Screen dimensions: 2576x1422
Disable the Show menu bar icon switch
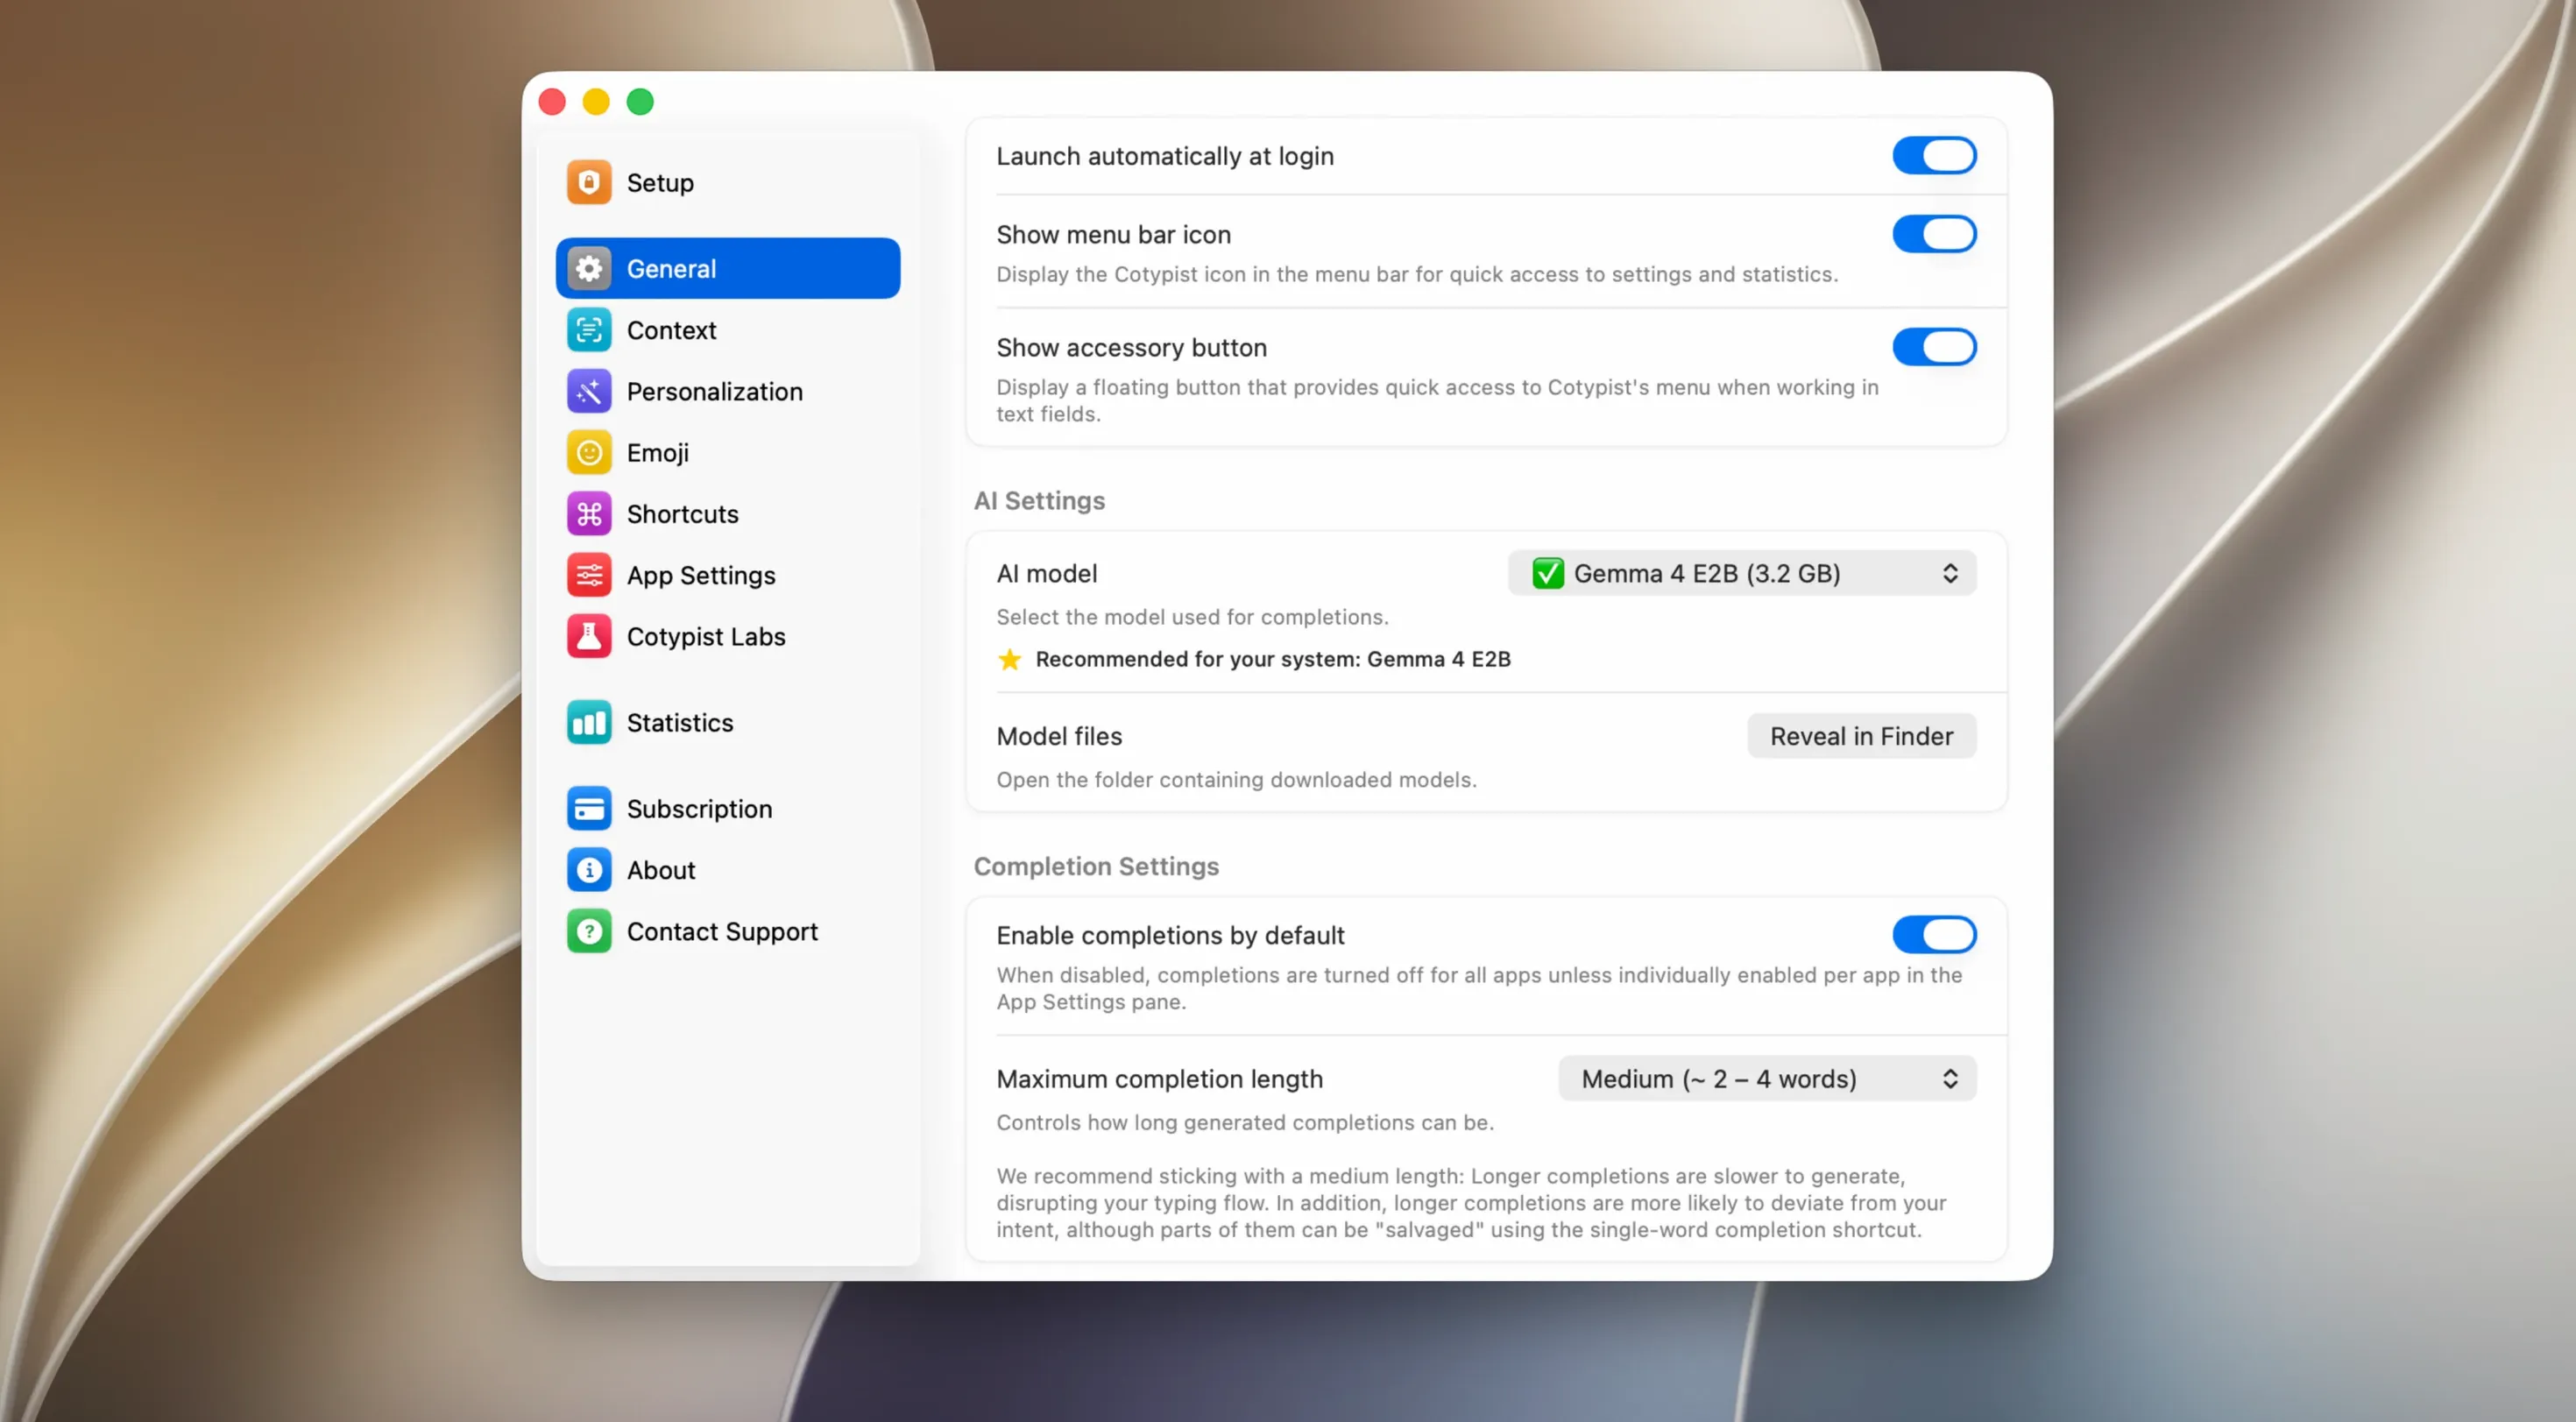coord(1933,234)
